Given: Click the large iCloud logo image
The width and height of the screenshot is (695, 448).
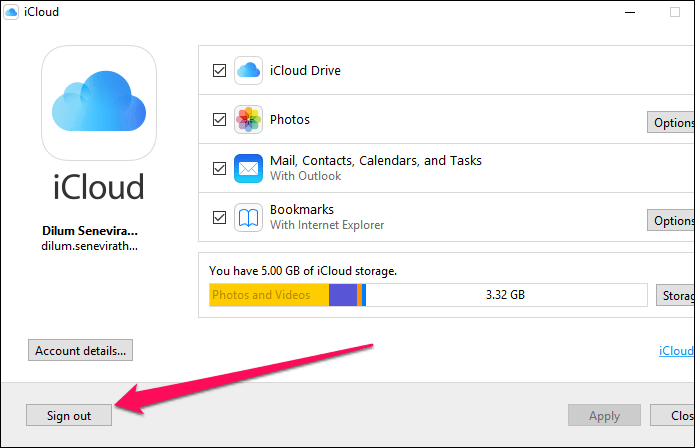Looking at the screenshot, I should tap(99, 103).
